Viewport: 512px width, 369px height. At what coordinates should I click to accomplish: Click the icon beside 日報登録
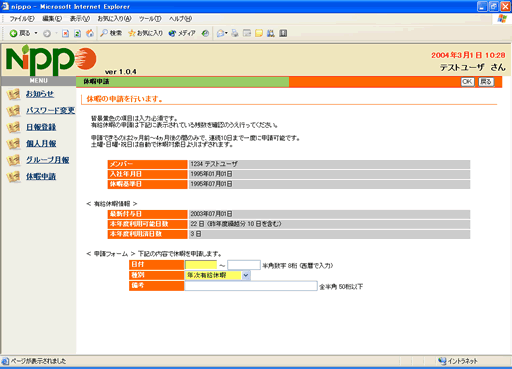(14, 127)
